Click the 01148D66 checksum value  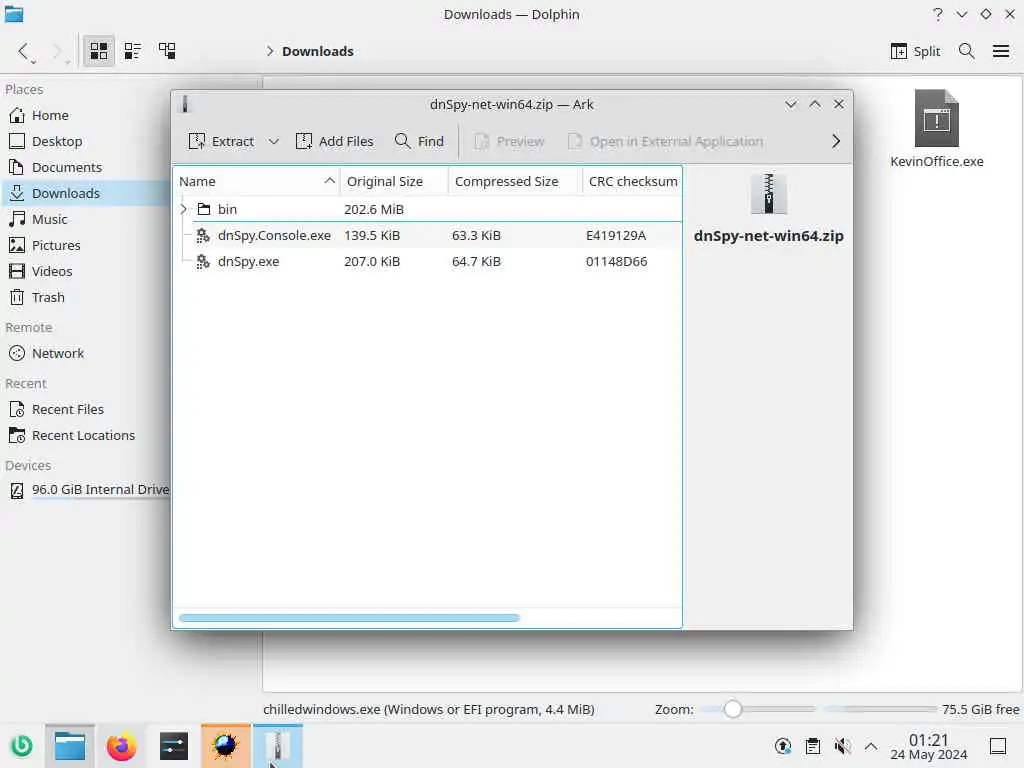point(616,261)
